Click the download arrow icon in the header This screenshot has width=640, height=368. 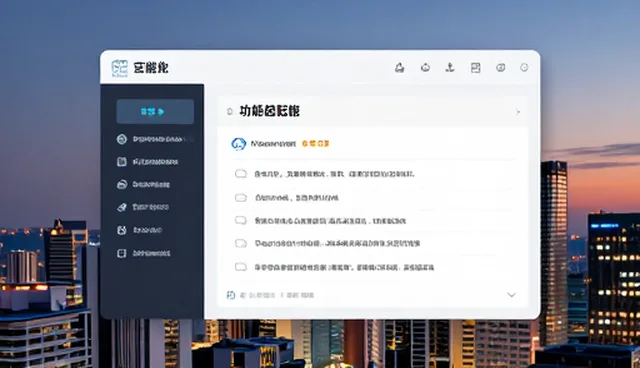[x=450, y=68]
